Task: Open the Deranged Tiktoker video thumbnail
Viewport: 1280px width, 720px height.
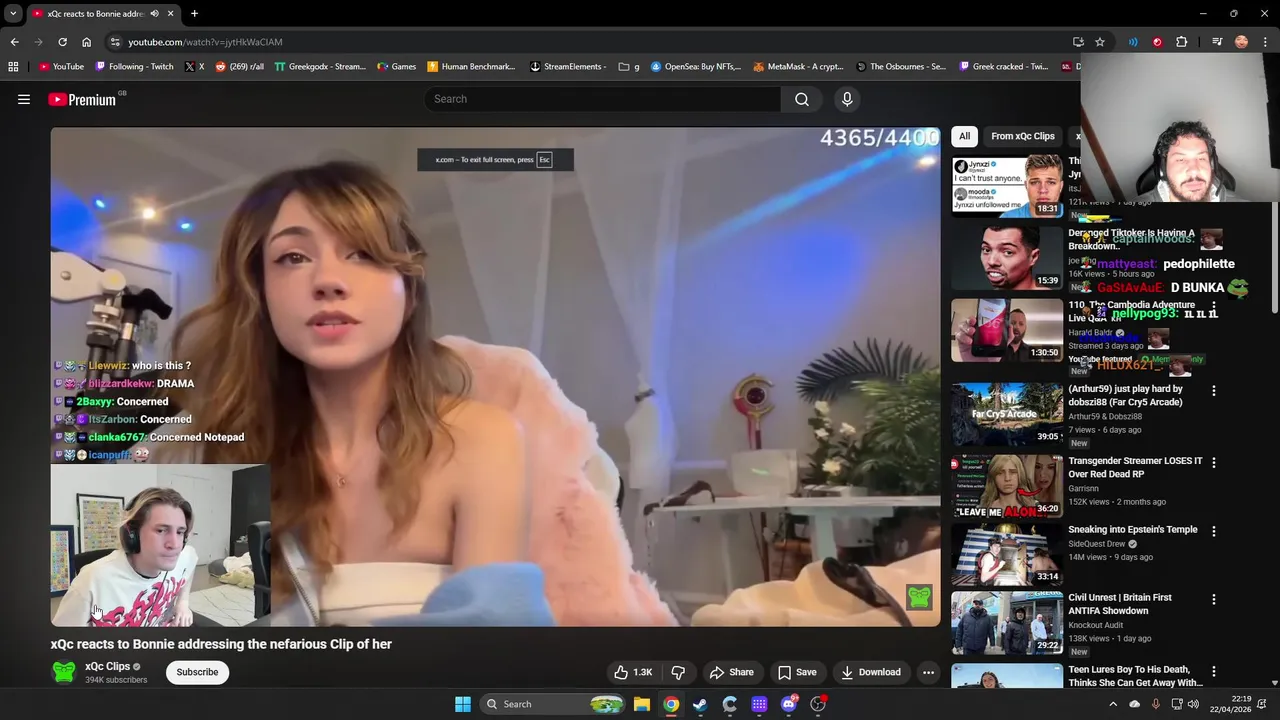Action: point(1007,258)
